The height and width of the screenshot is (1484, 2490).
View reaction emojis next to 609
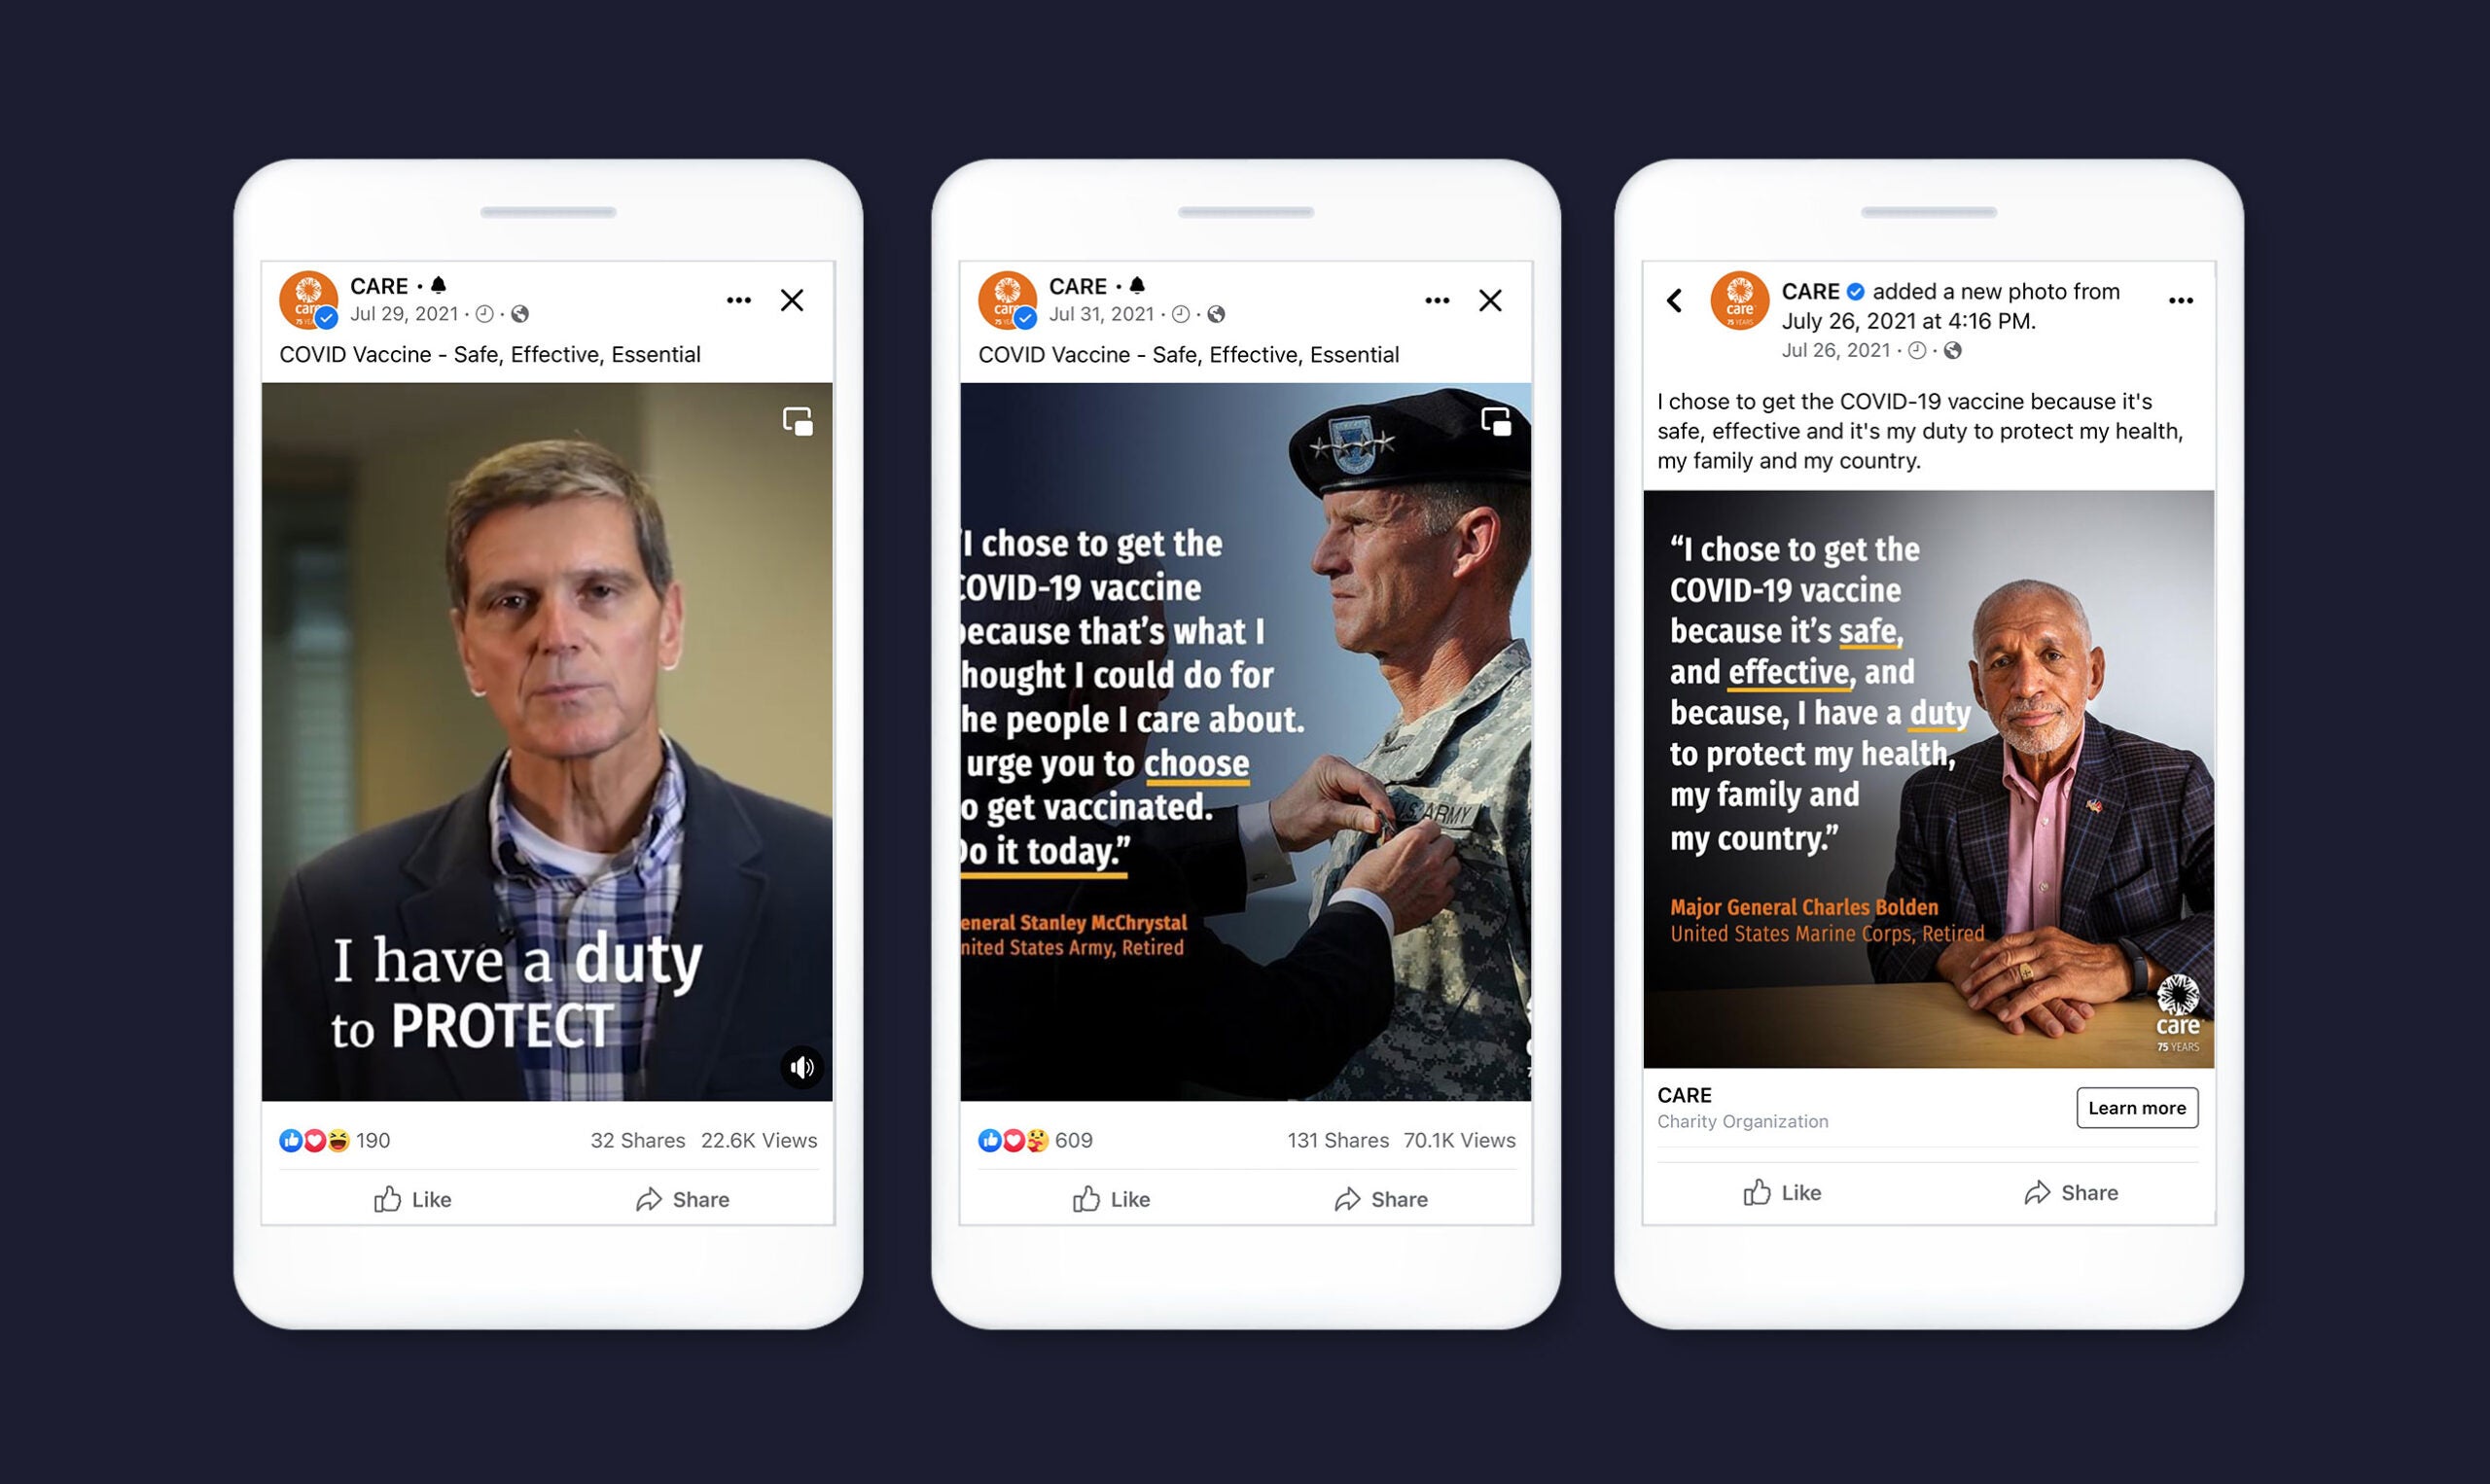[x=1013, y=1140]
